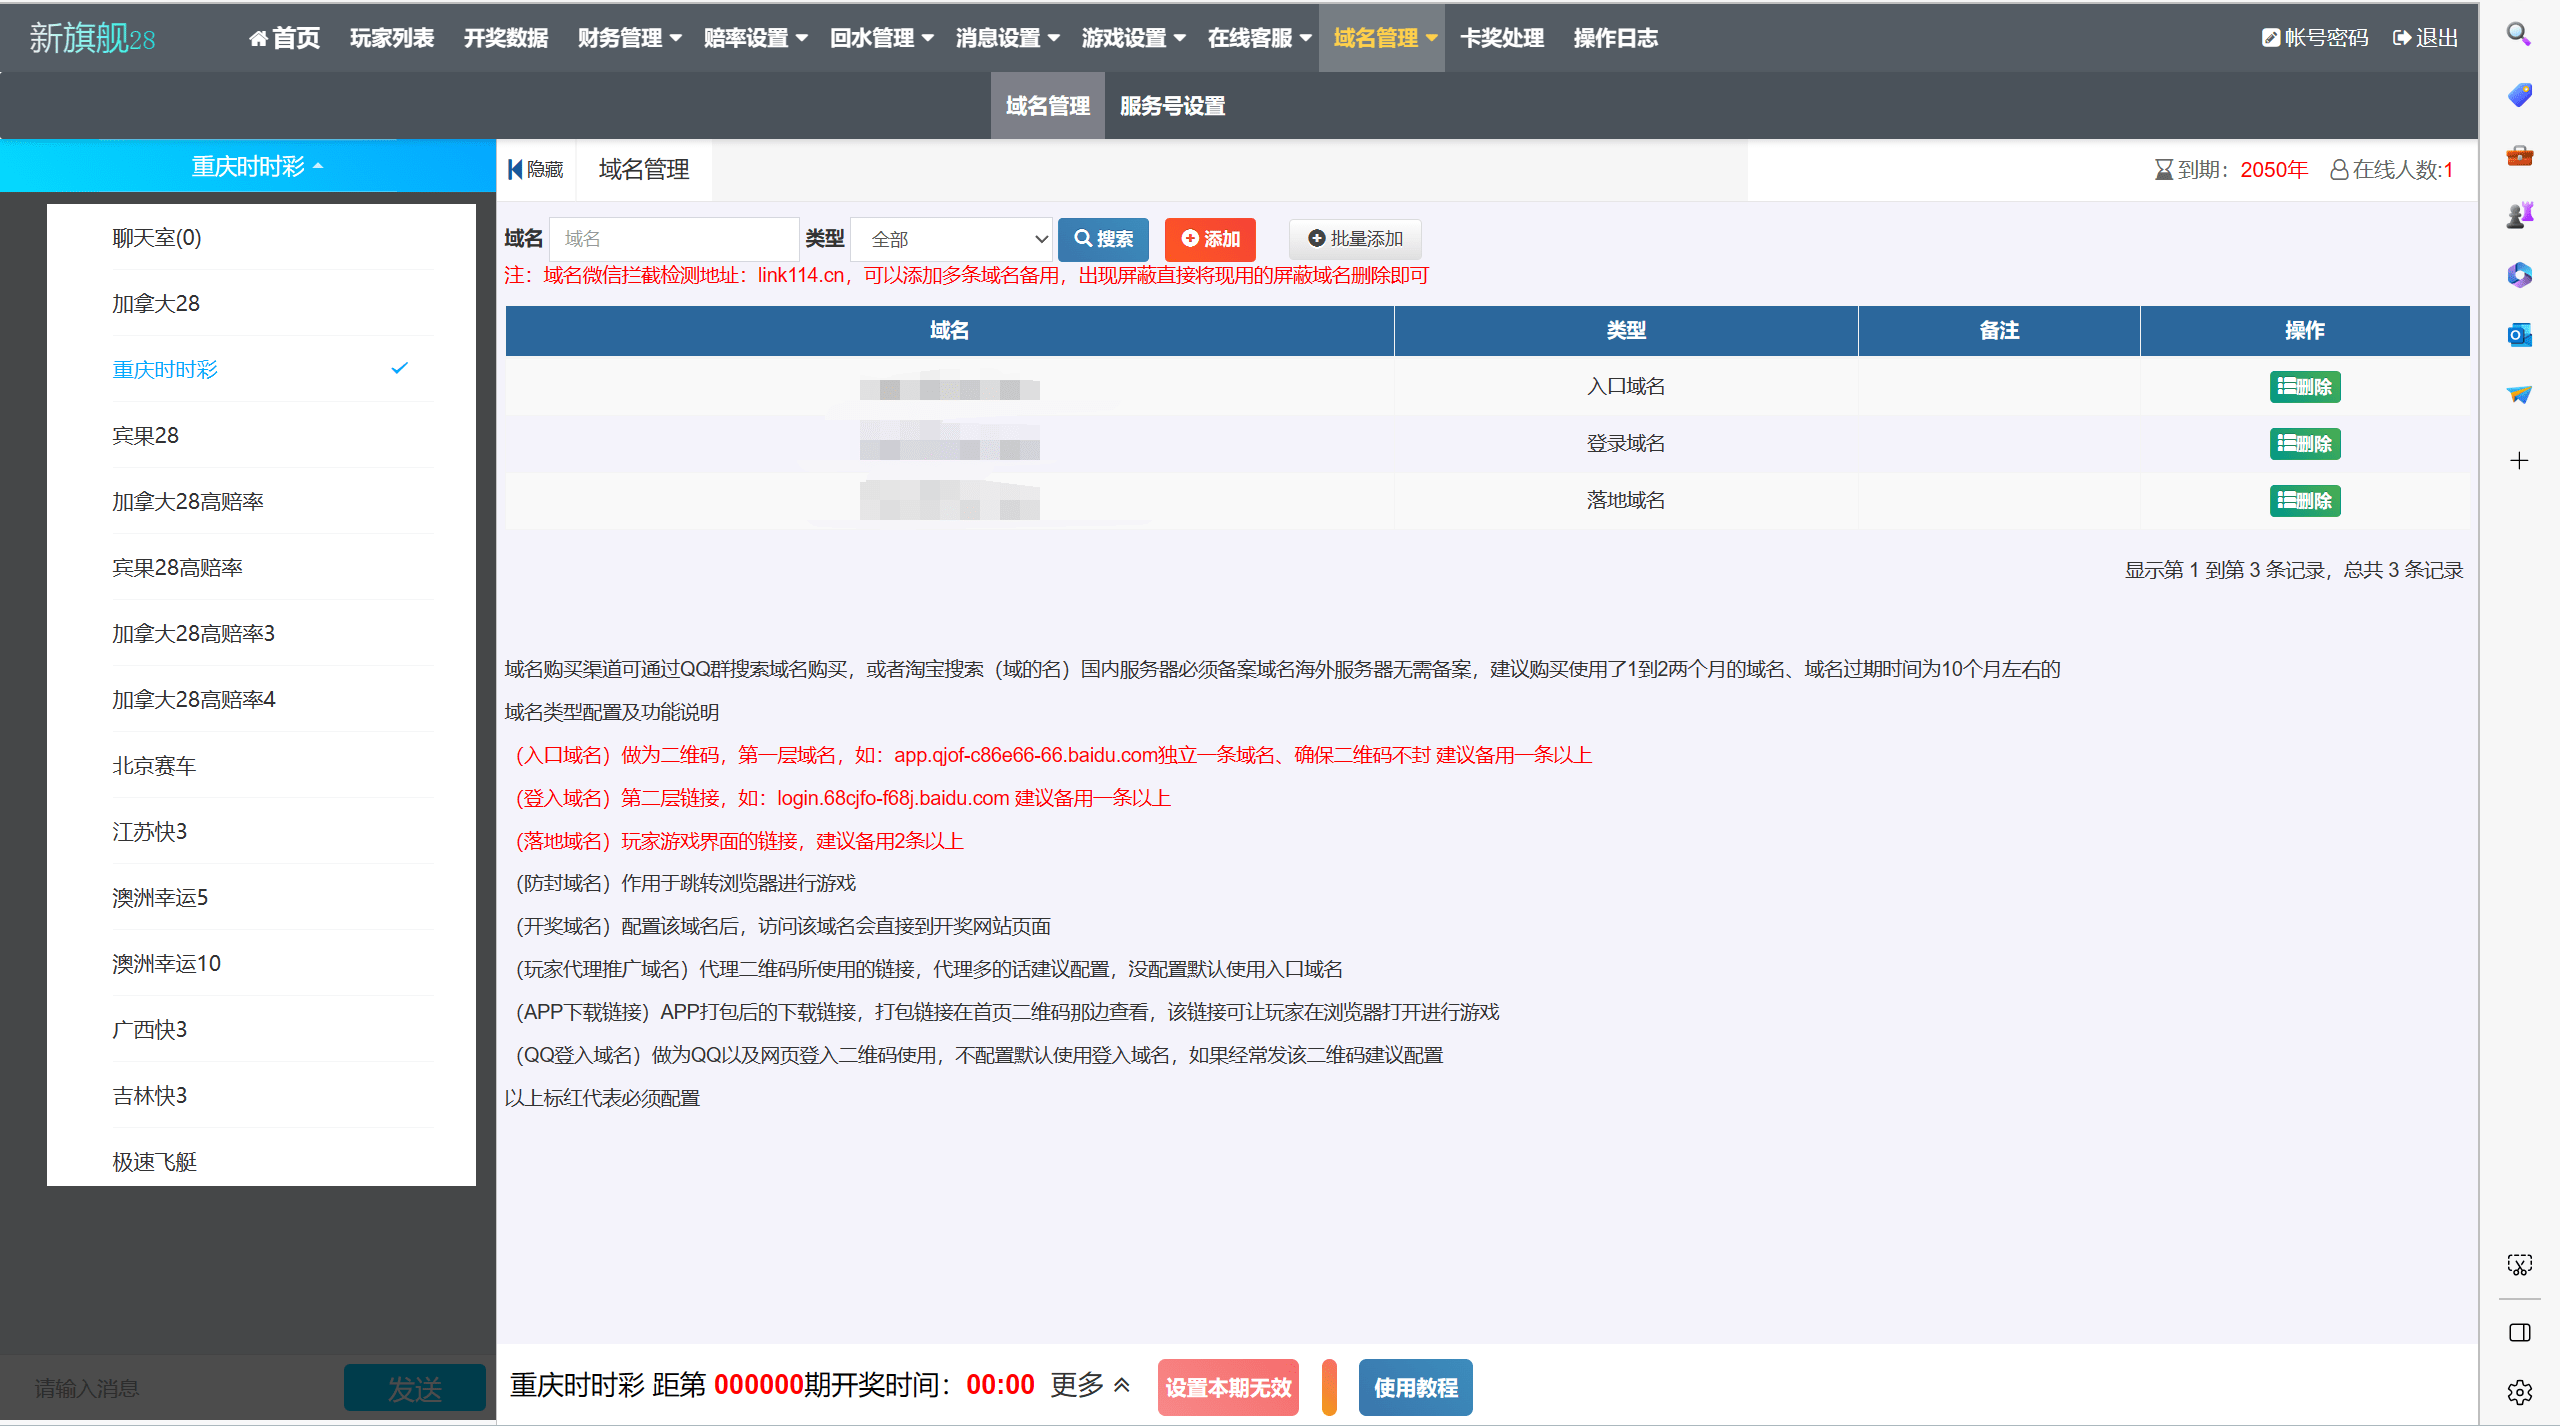Expand 更多 next to the countdown
The width and height of the screenshot is (2560, 1426).
1090,1385
